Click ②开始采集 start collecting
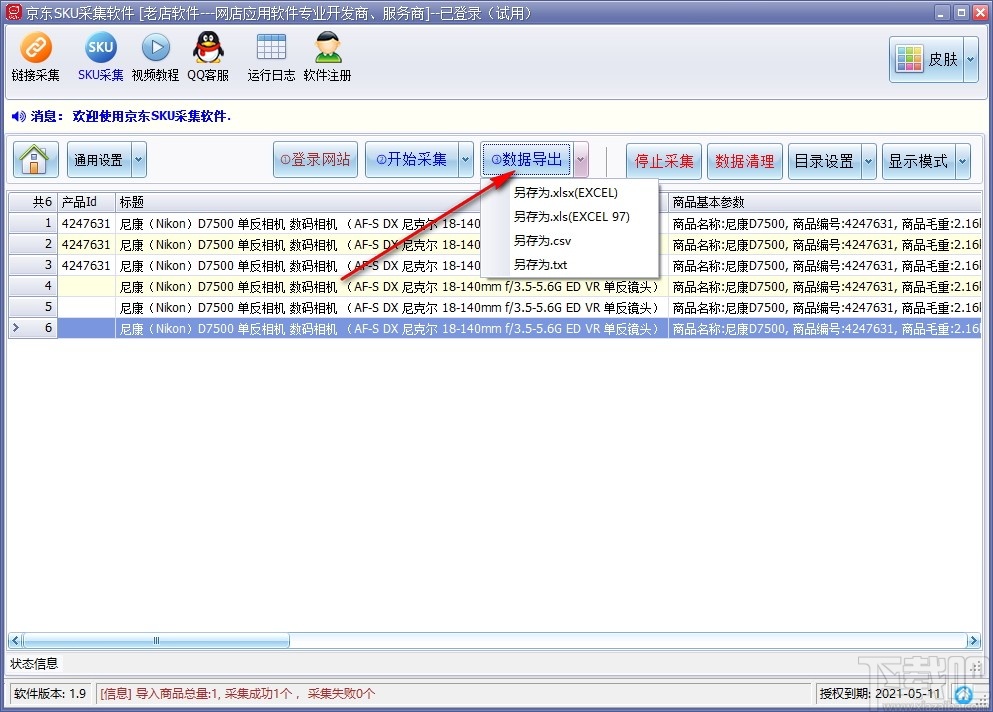Viewport: 993px width, 712px height. point(412,160)
